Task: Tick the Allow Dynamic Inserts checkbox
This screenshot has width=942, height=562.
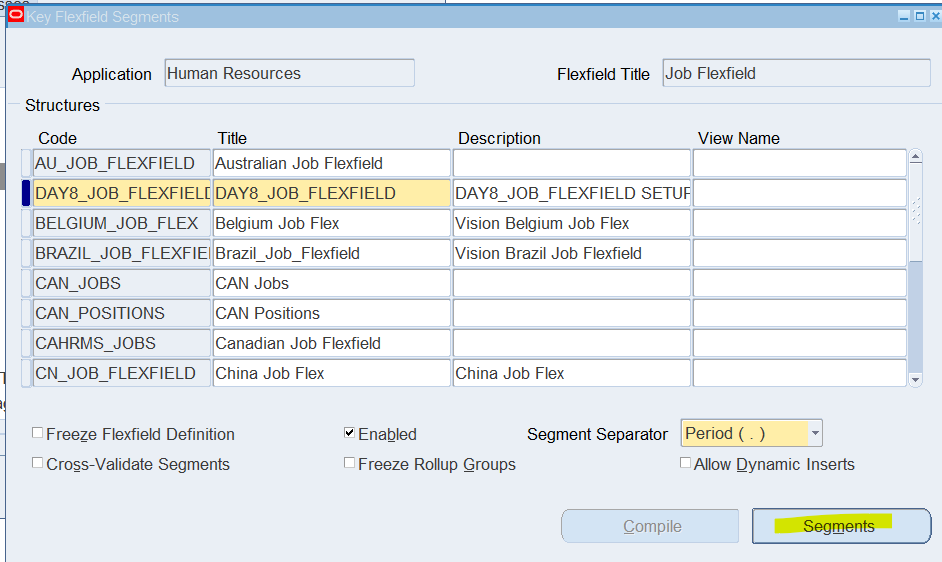Action: [685, 463]
